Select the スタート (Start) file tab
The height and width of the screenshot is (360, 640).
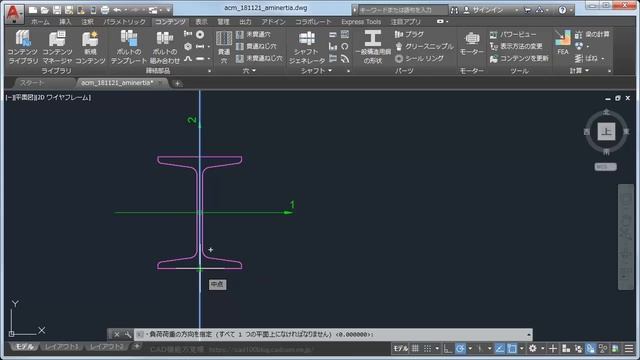32,83
